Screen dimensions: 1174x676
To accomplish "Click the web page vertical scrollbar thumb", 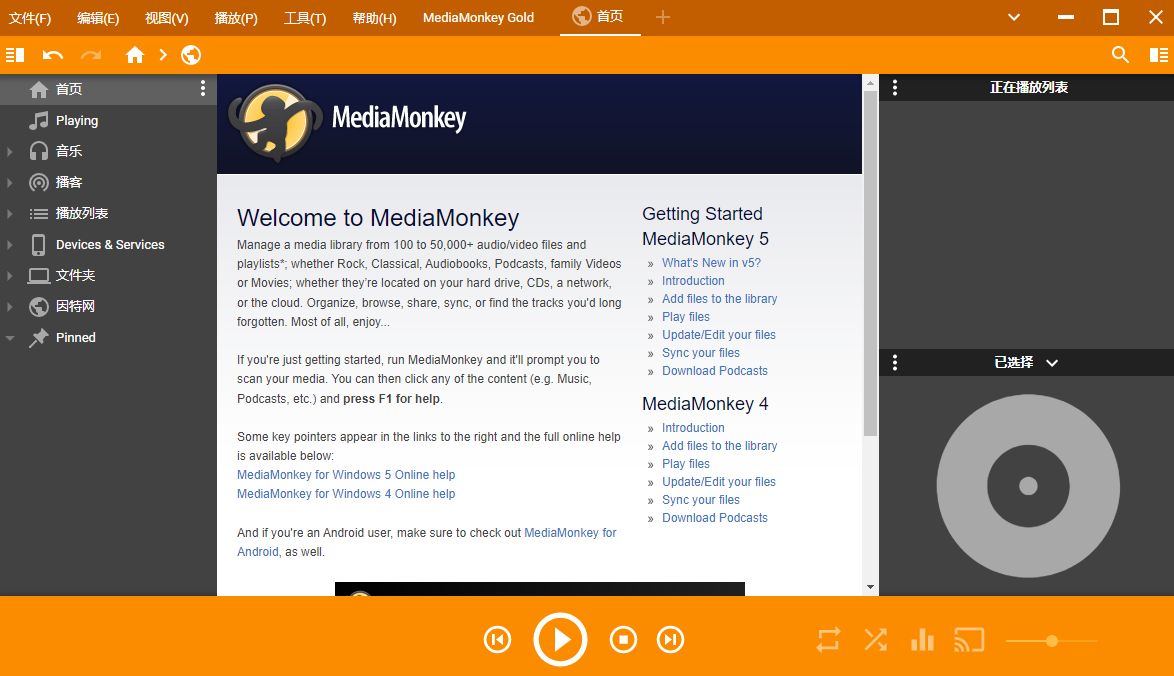I will (x=870, y=263).
